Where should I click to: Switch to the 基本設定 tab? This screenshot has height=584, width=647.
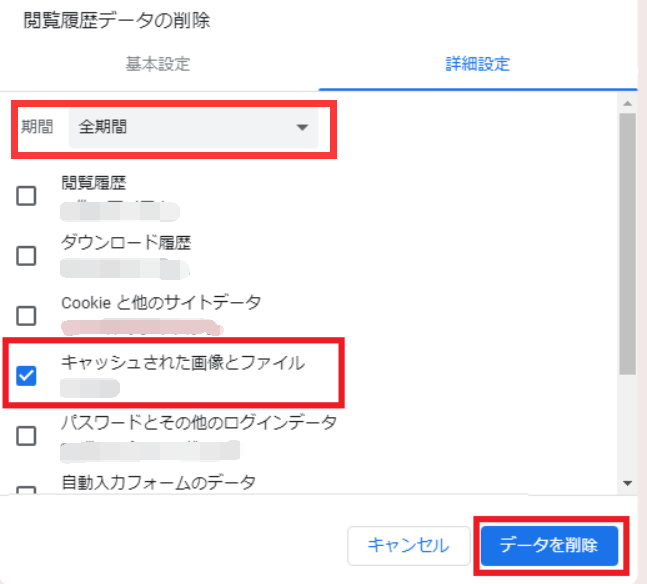point(157,64)
